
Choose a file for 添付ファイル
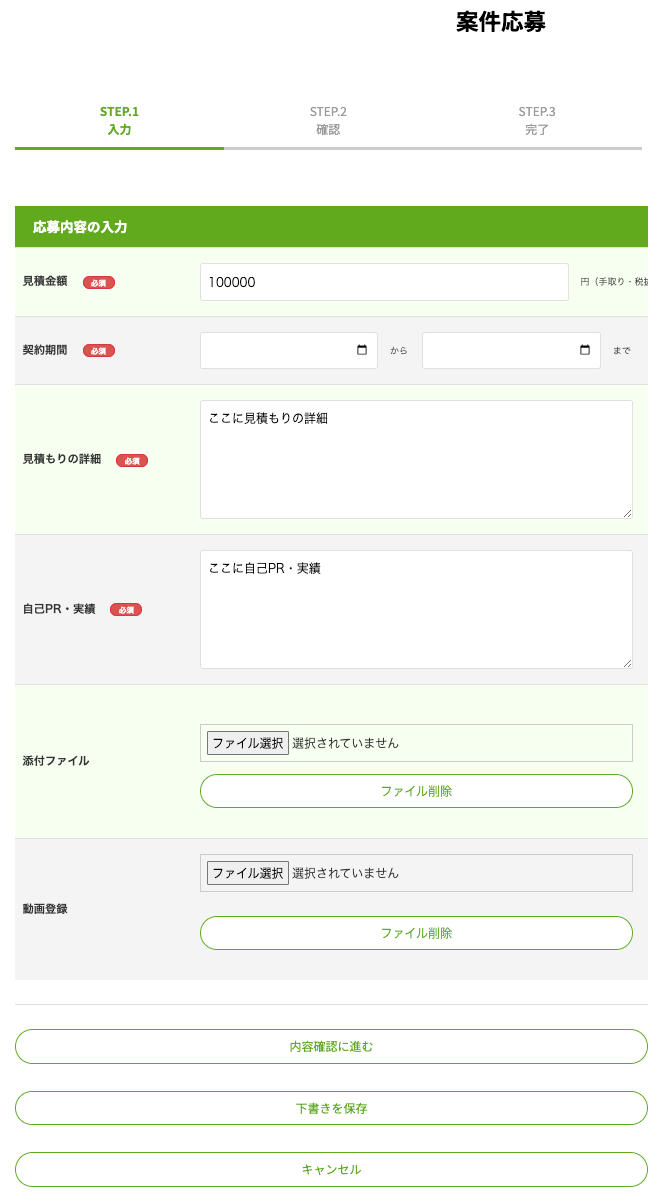point(248,743)
